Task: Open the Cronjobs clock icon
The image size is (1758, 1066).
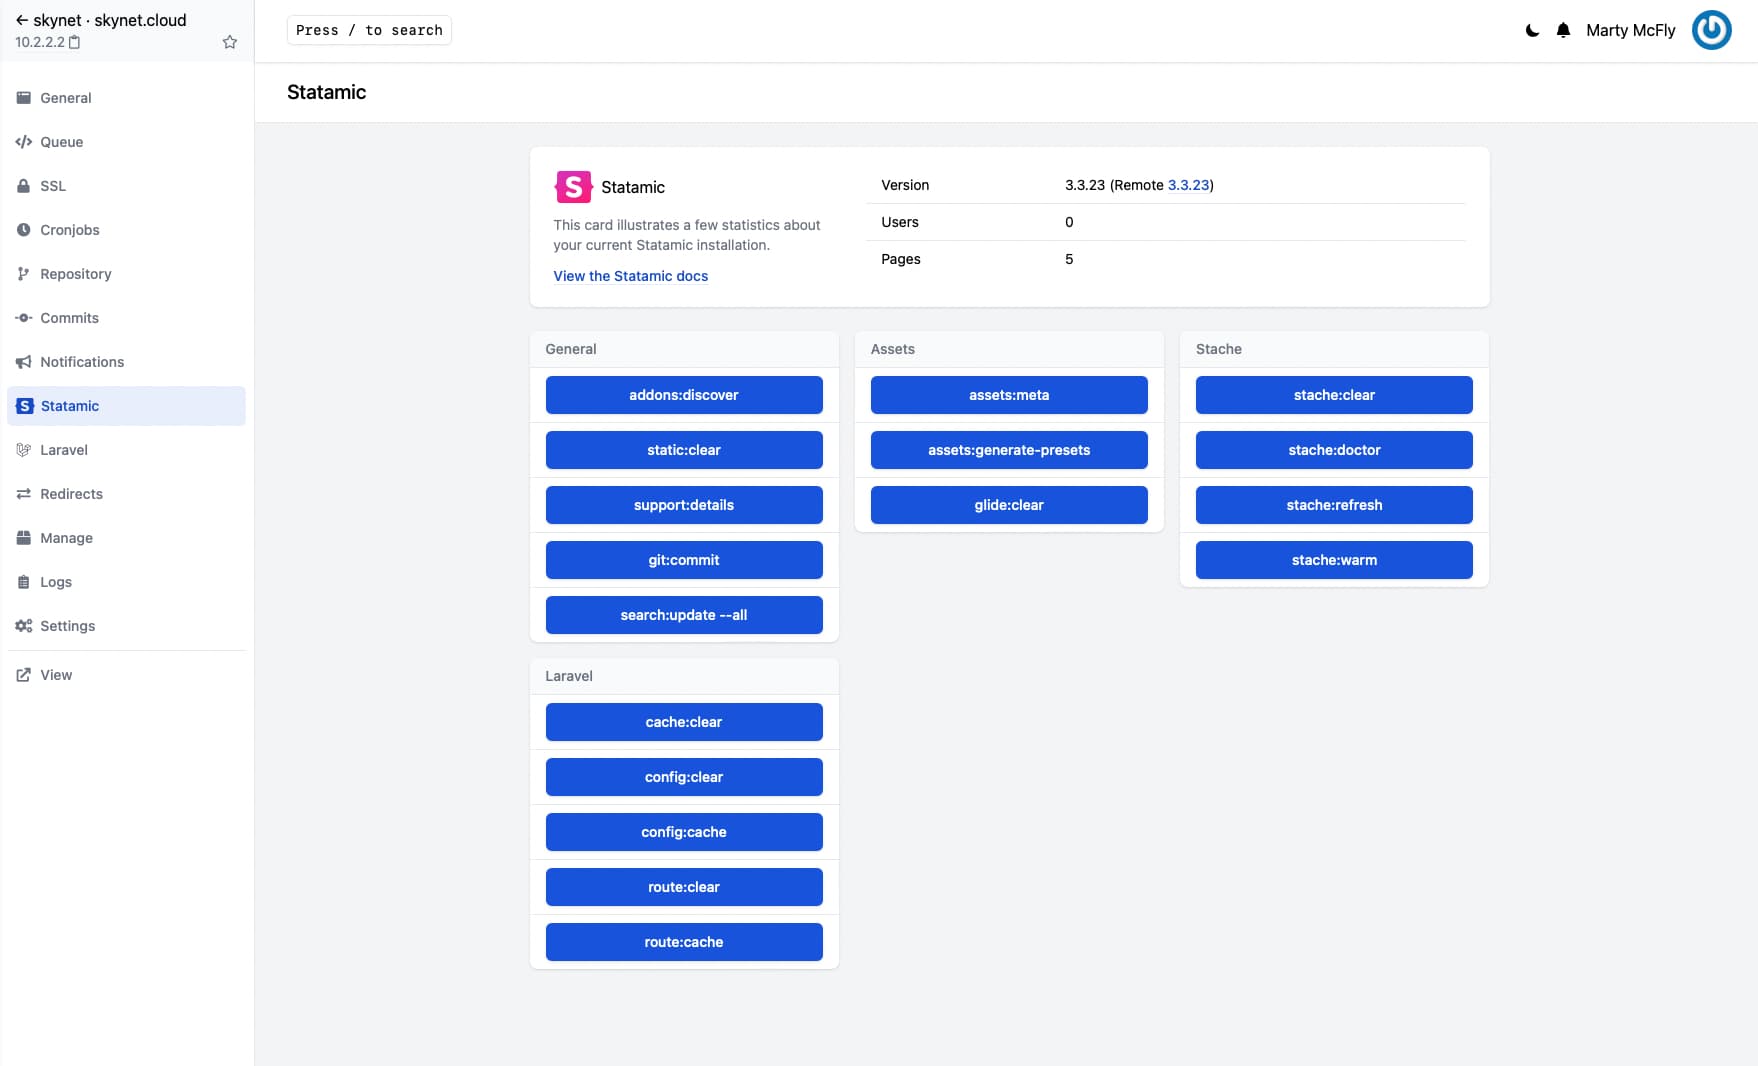Action: [x=24, y=230]
